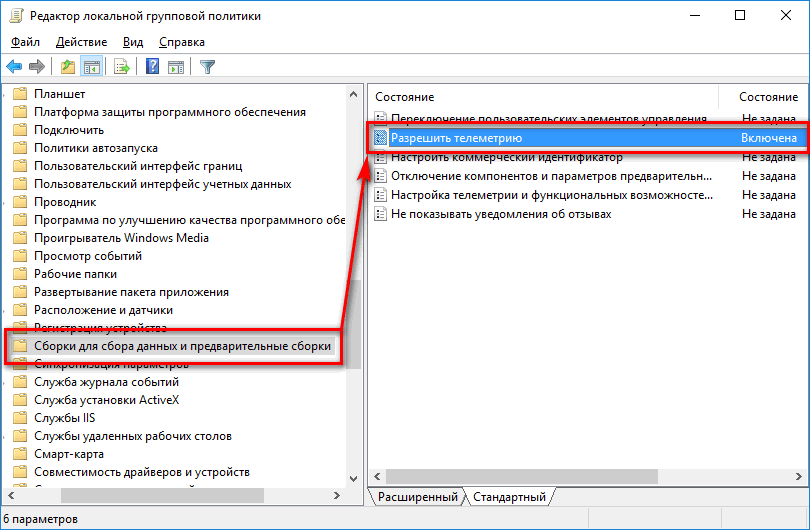Click tree pane scroll up arrow
This screenshot has width=810, height=530.
(353, 94)
